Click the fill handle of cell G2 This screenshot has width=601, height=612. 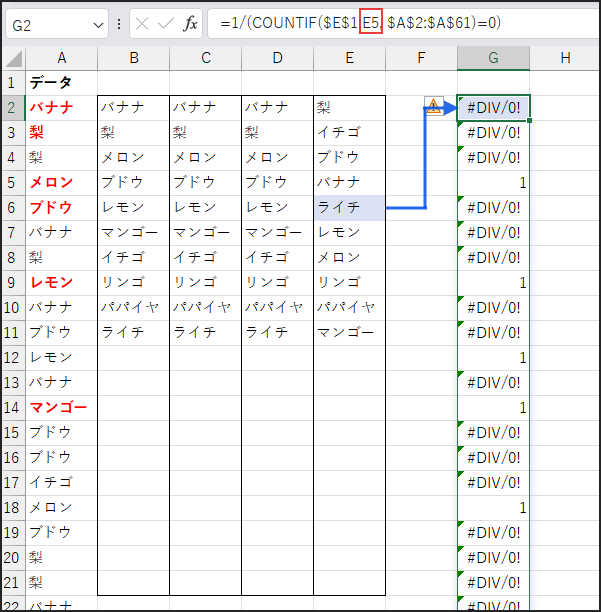coord(529,120)
